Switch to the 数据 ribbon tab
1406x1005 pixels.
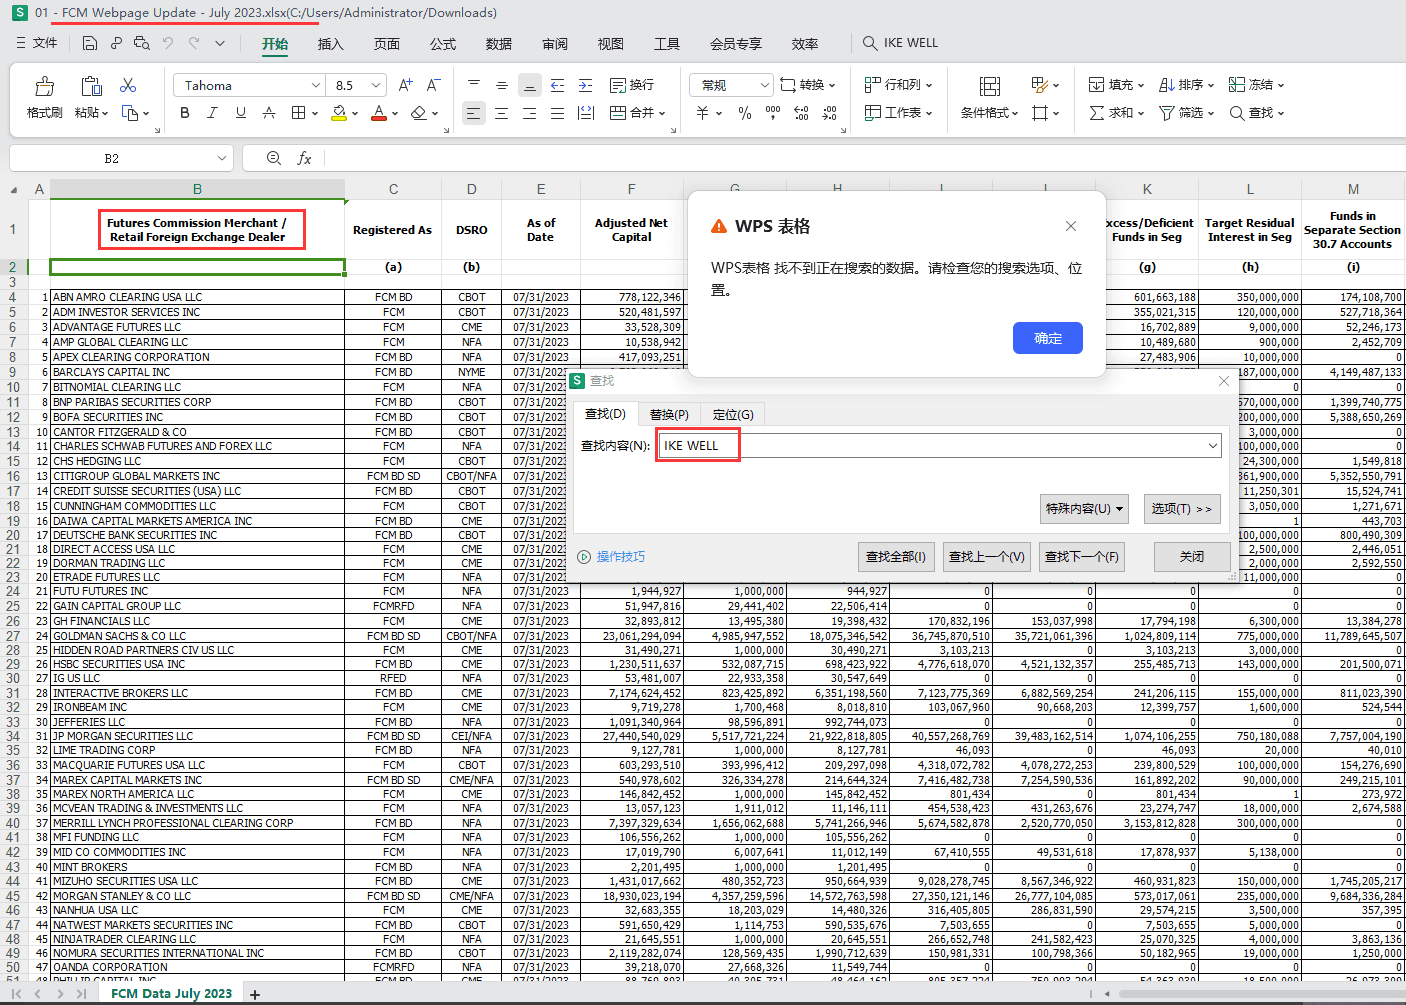coord(498,44)
